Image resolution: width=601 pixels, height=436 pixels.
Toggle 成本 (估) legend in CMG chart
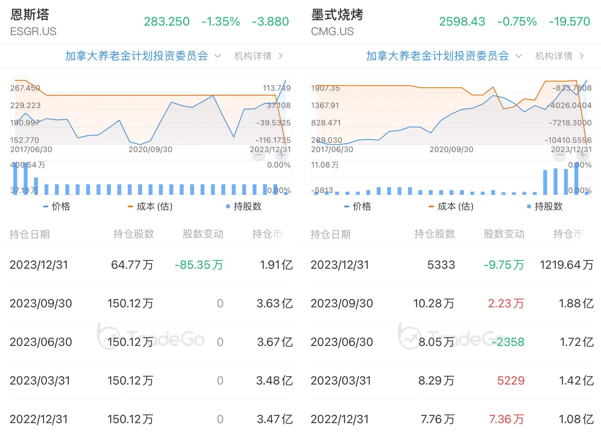point(451,207)
